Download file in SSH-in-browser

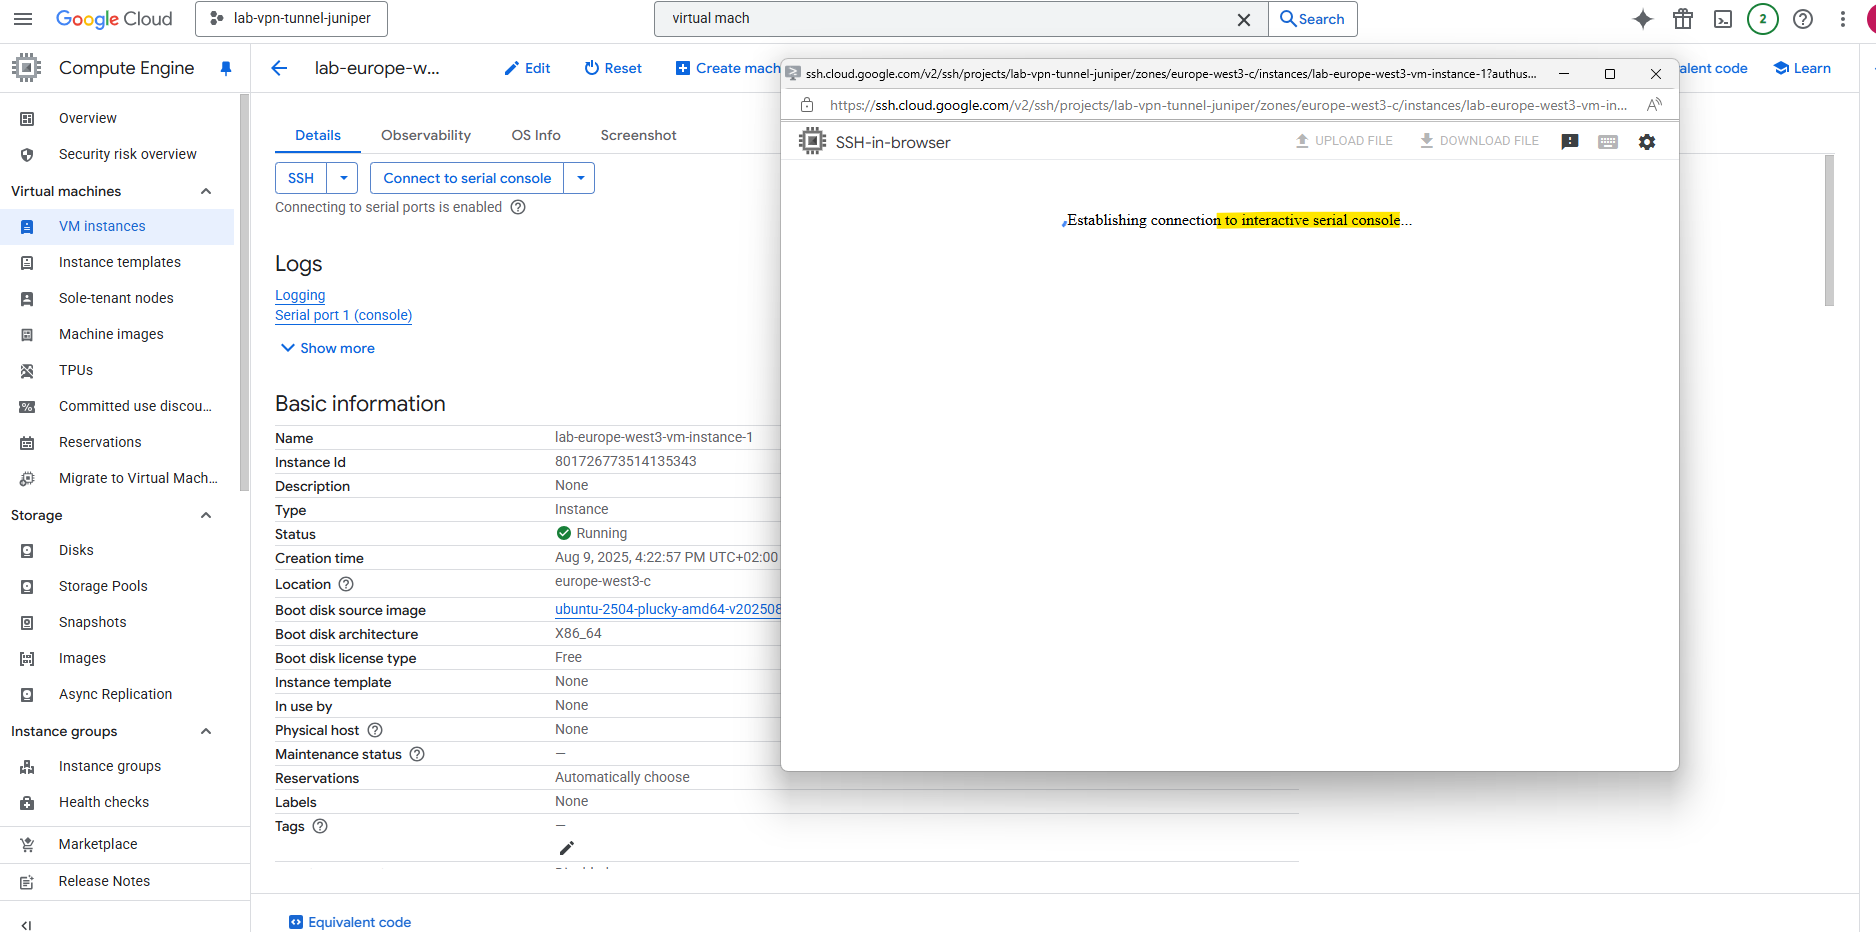[1479, 141]
